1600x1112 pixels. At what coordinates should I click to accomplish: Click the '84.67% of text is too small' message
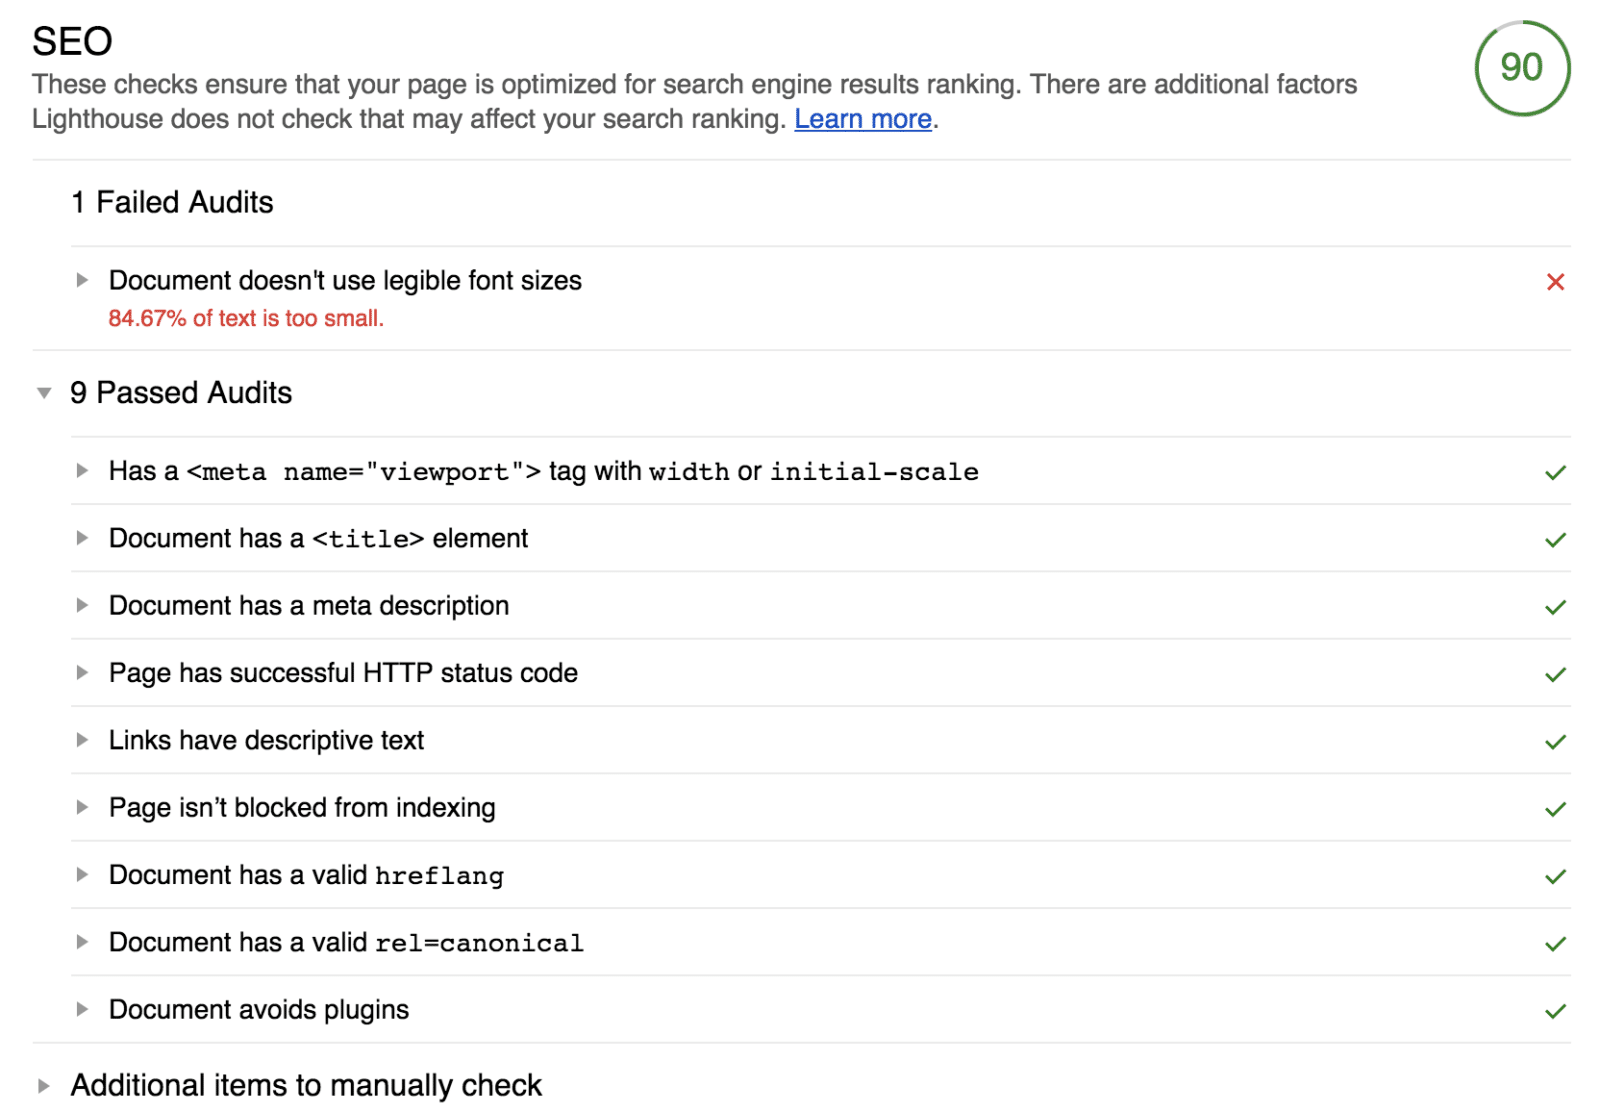point(246,319)
